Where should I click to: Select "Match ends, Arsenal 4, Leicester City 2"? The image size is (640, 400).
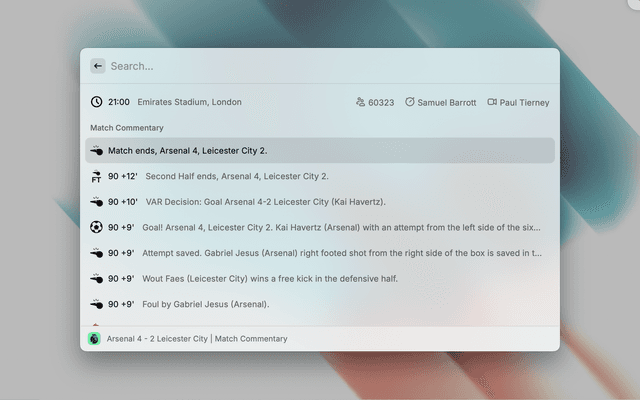(188, 151)
